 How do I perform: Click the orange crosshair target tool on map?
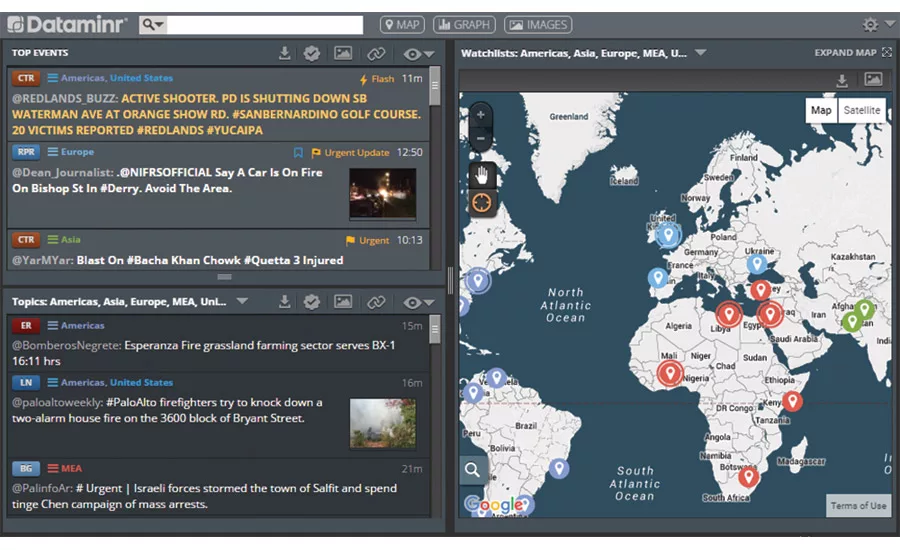pyautogui.click(x=482, y=203)
